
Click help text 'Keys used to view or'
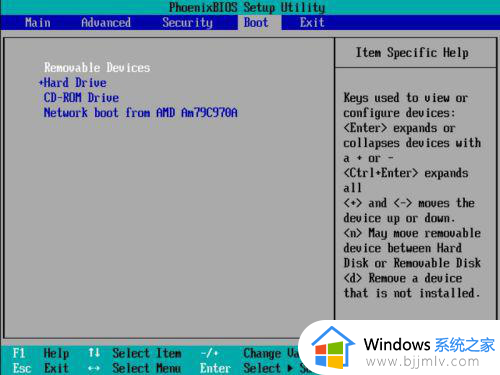point(406,98)
